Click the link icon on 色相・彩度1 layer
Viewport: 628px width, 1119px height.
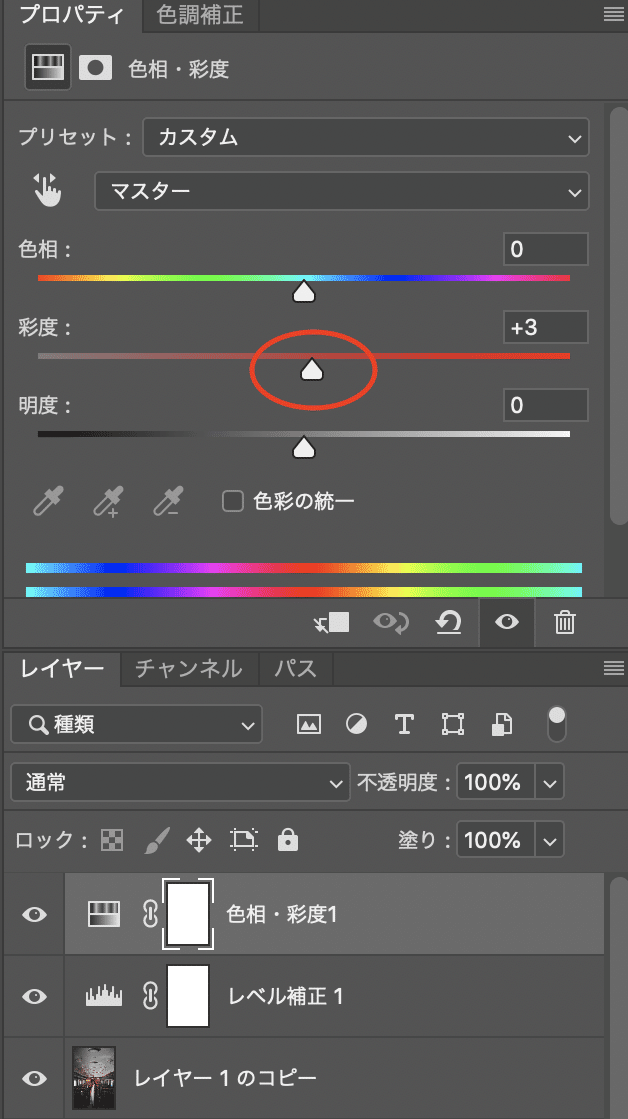click(x=150, y=914)
